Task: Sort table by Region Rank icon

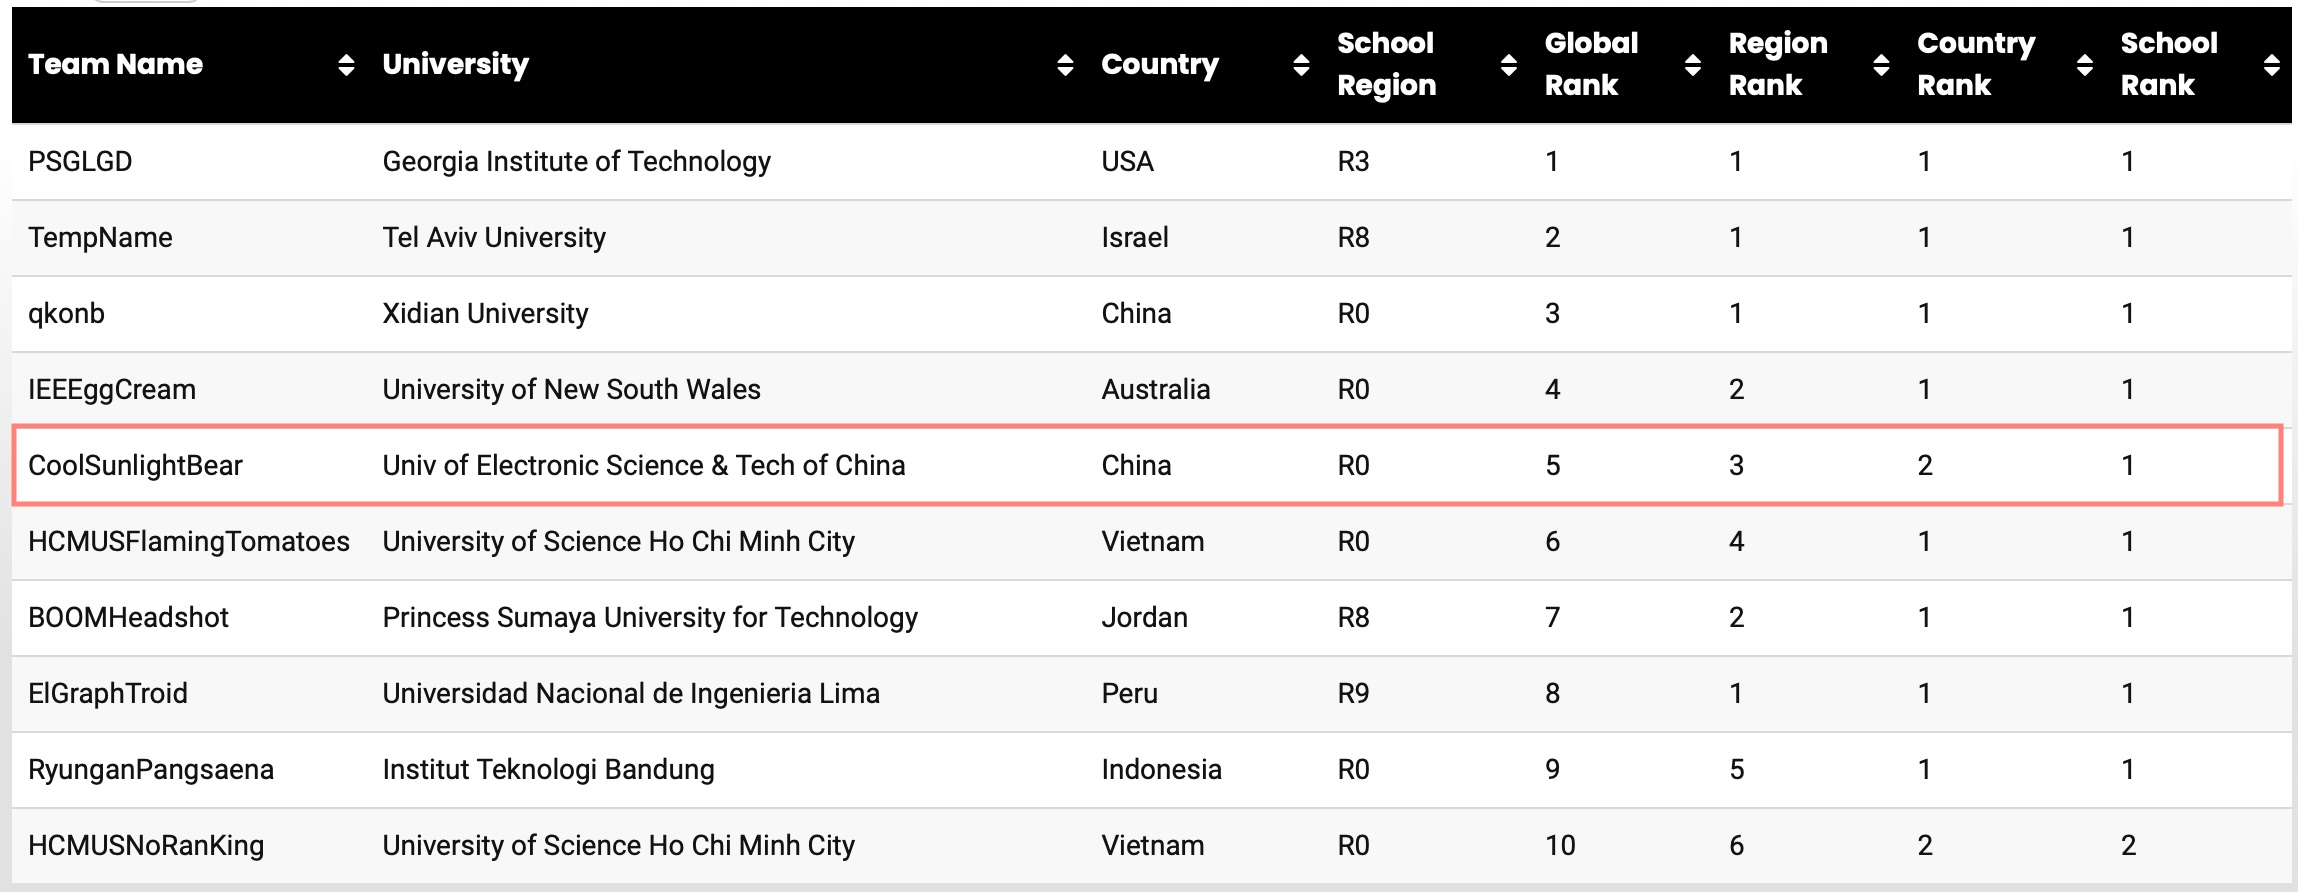Action: [x=1881, y=65]
